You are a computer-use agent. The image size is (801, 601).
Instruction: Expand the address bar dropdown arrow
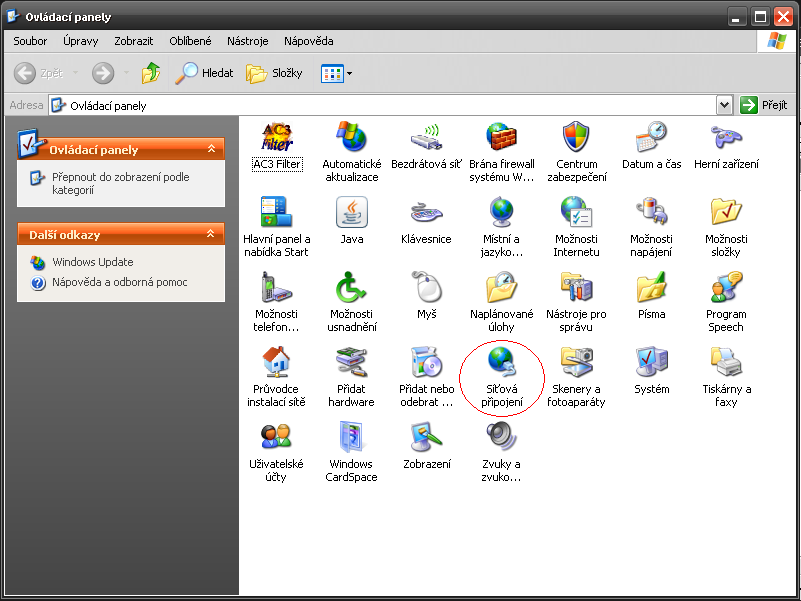coord(725,105)
